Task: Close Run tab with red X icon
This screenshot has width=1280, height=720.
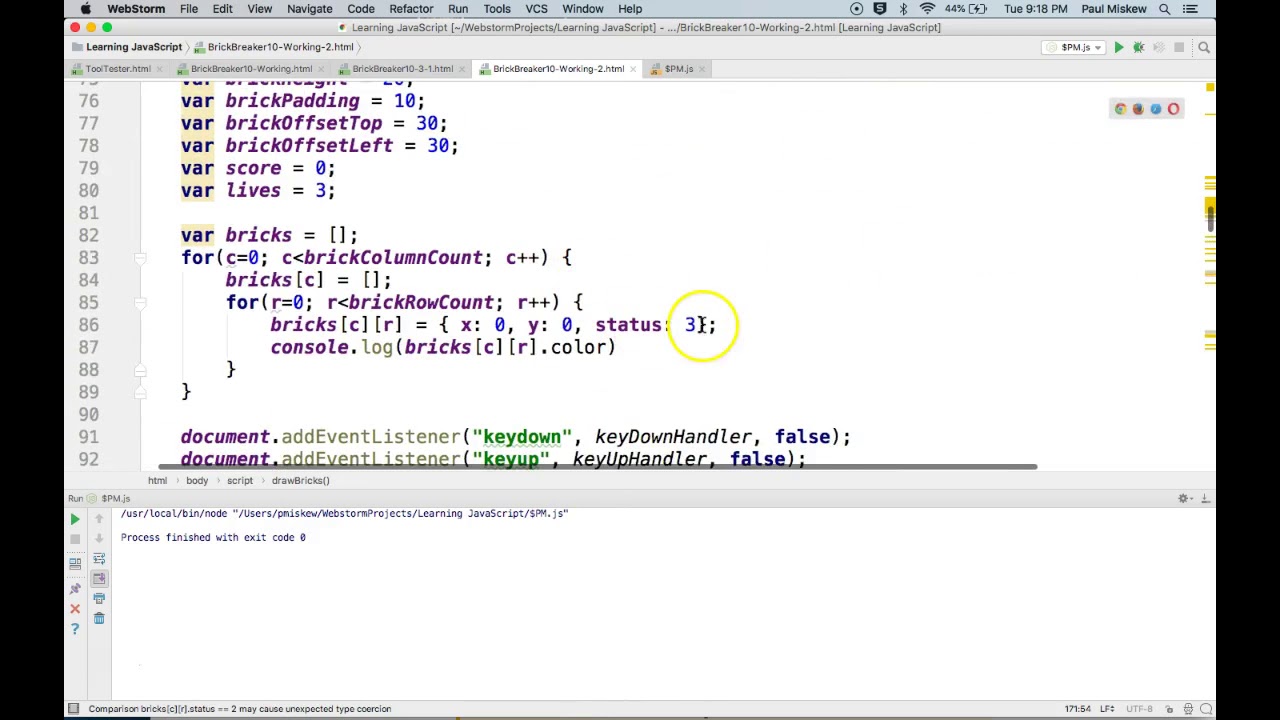Action: [x=74, y=608]
